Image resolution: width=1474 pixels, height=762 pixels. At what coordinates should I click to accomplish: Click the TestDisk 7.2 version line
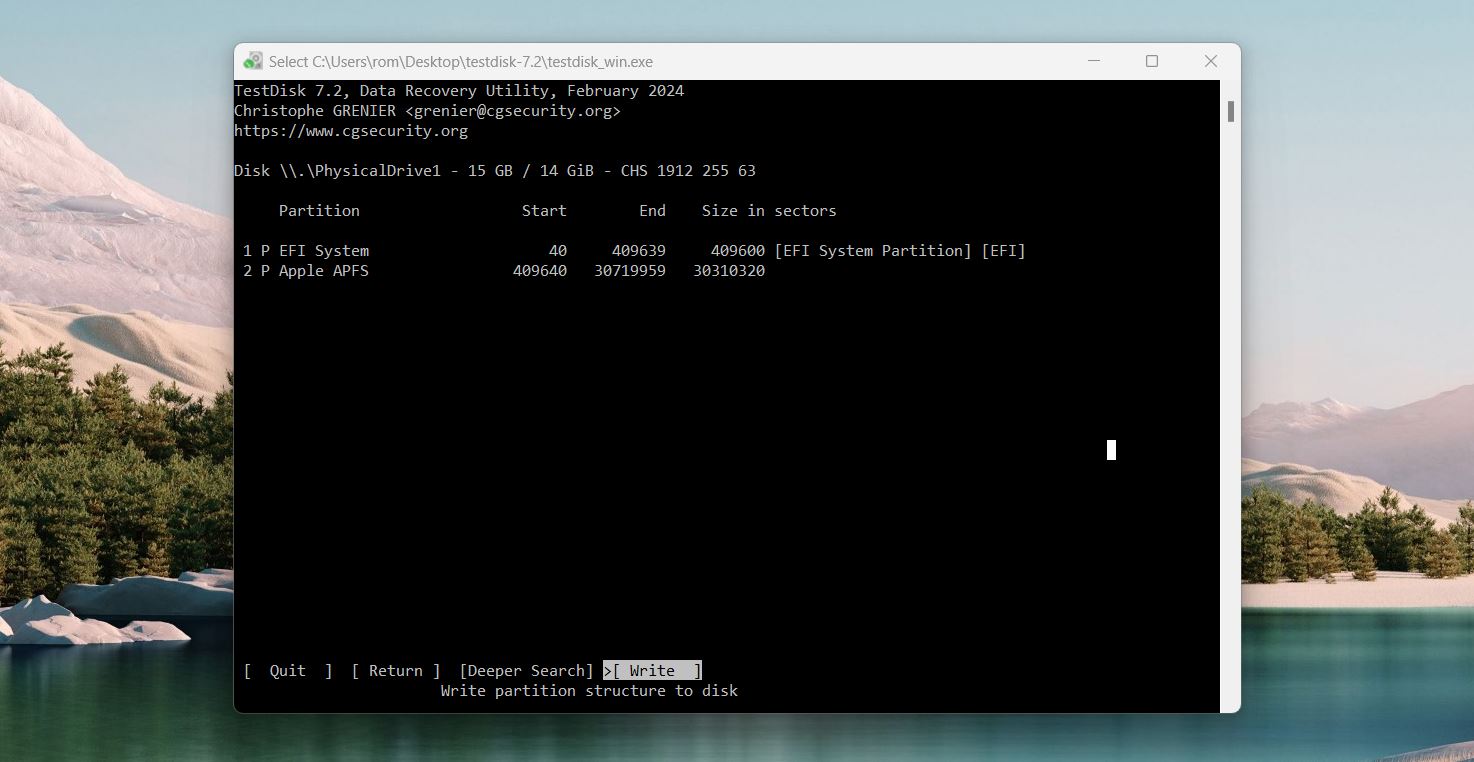tap(459, 91)
